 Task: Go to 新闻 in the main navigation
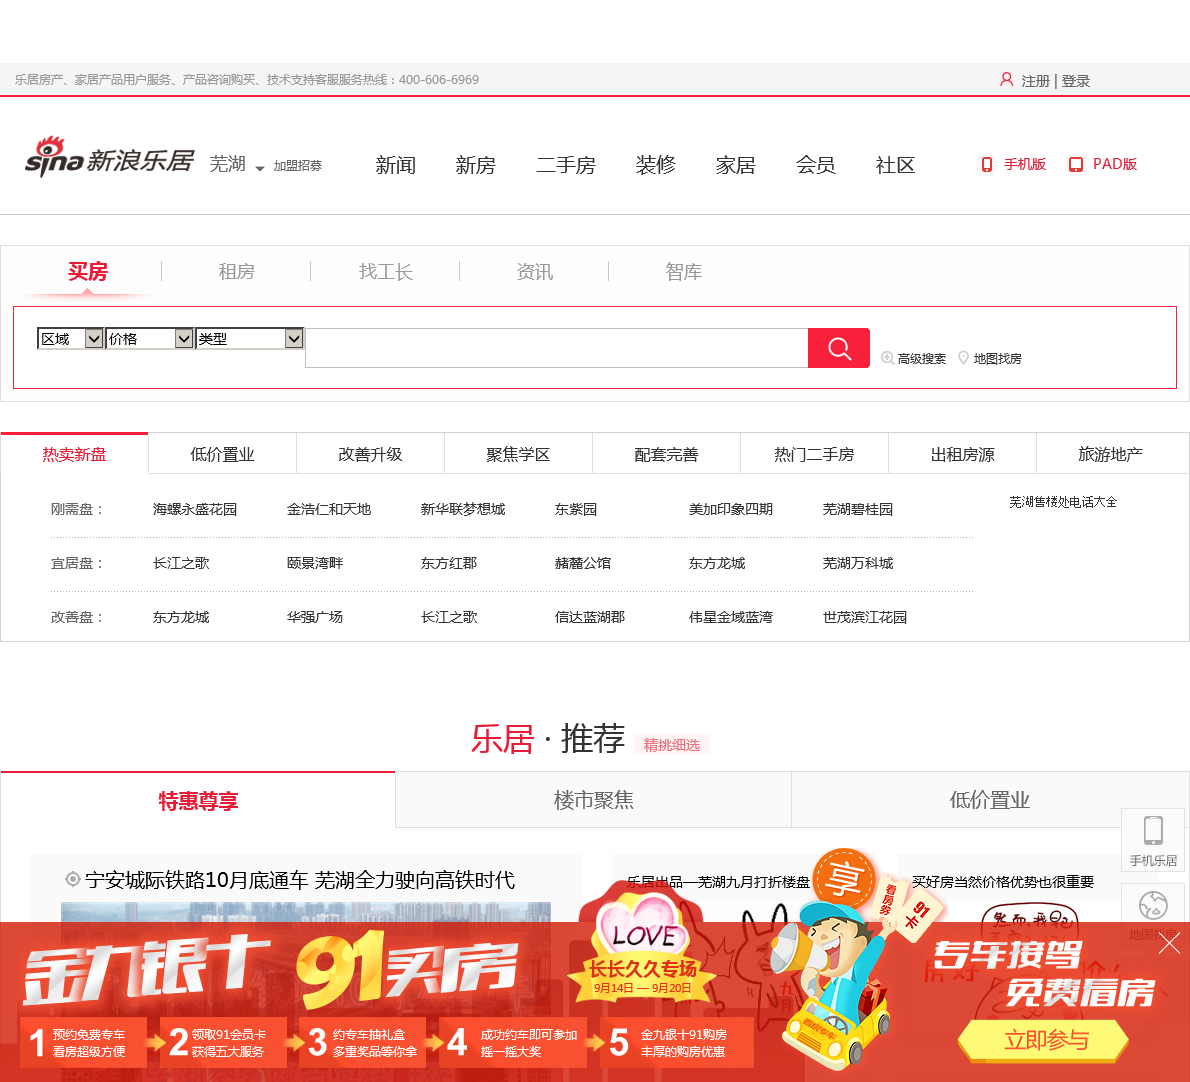[395, 165]
